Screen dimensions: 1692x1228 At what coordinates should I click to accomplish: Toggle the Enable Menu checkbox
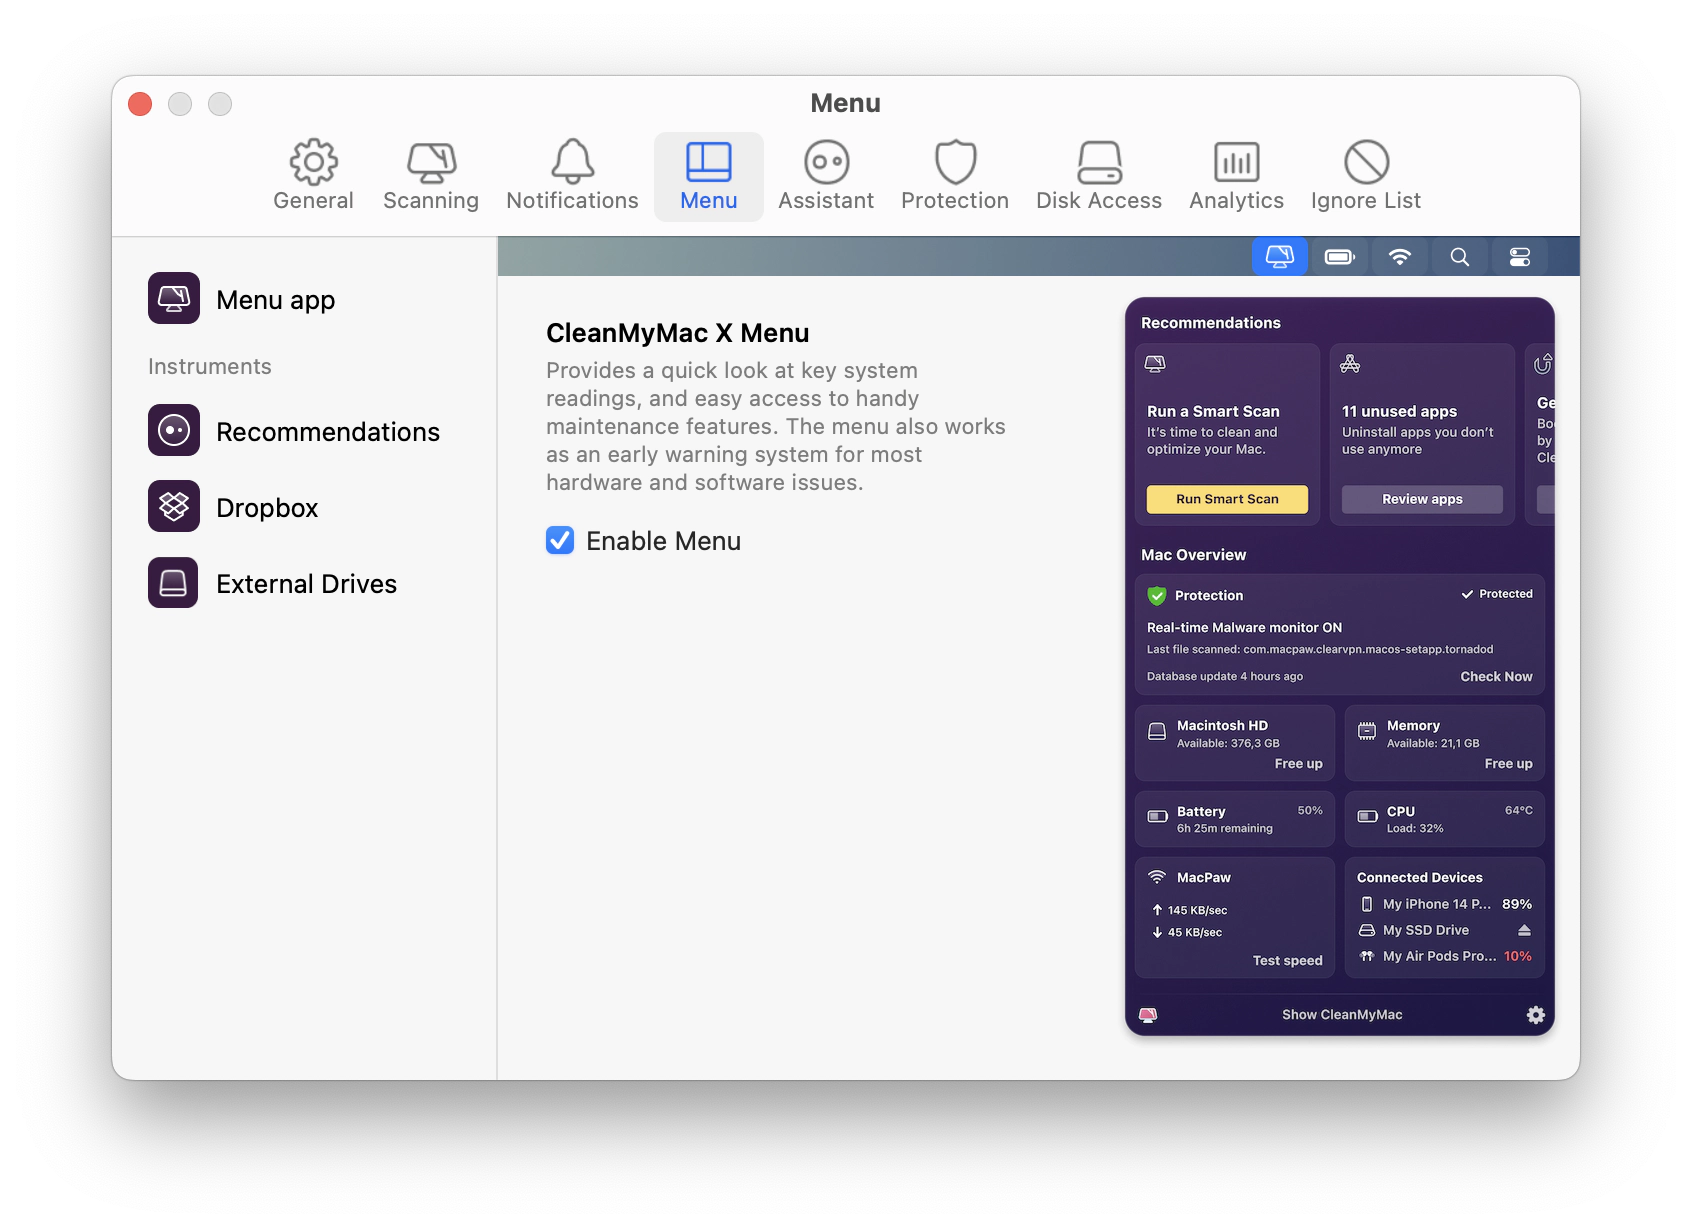560,540
